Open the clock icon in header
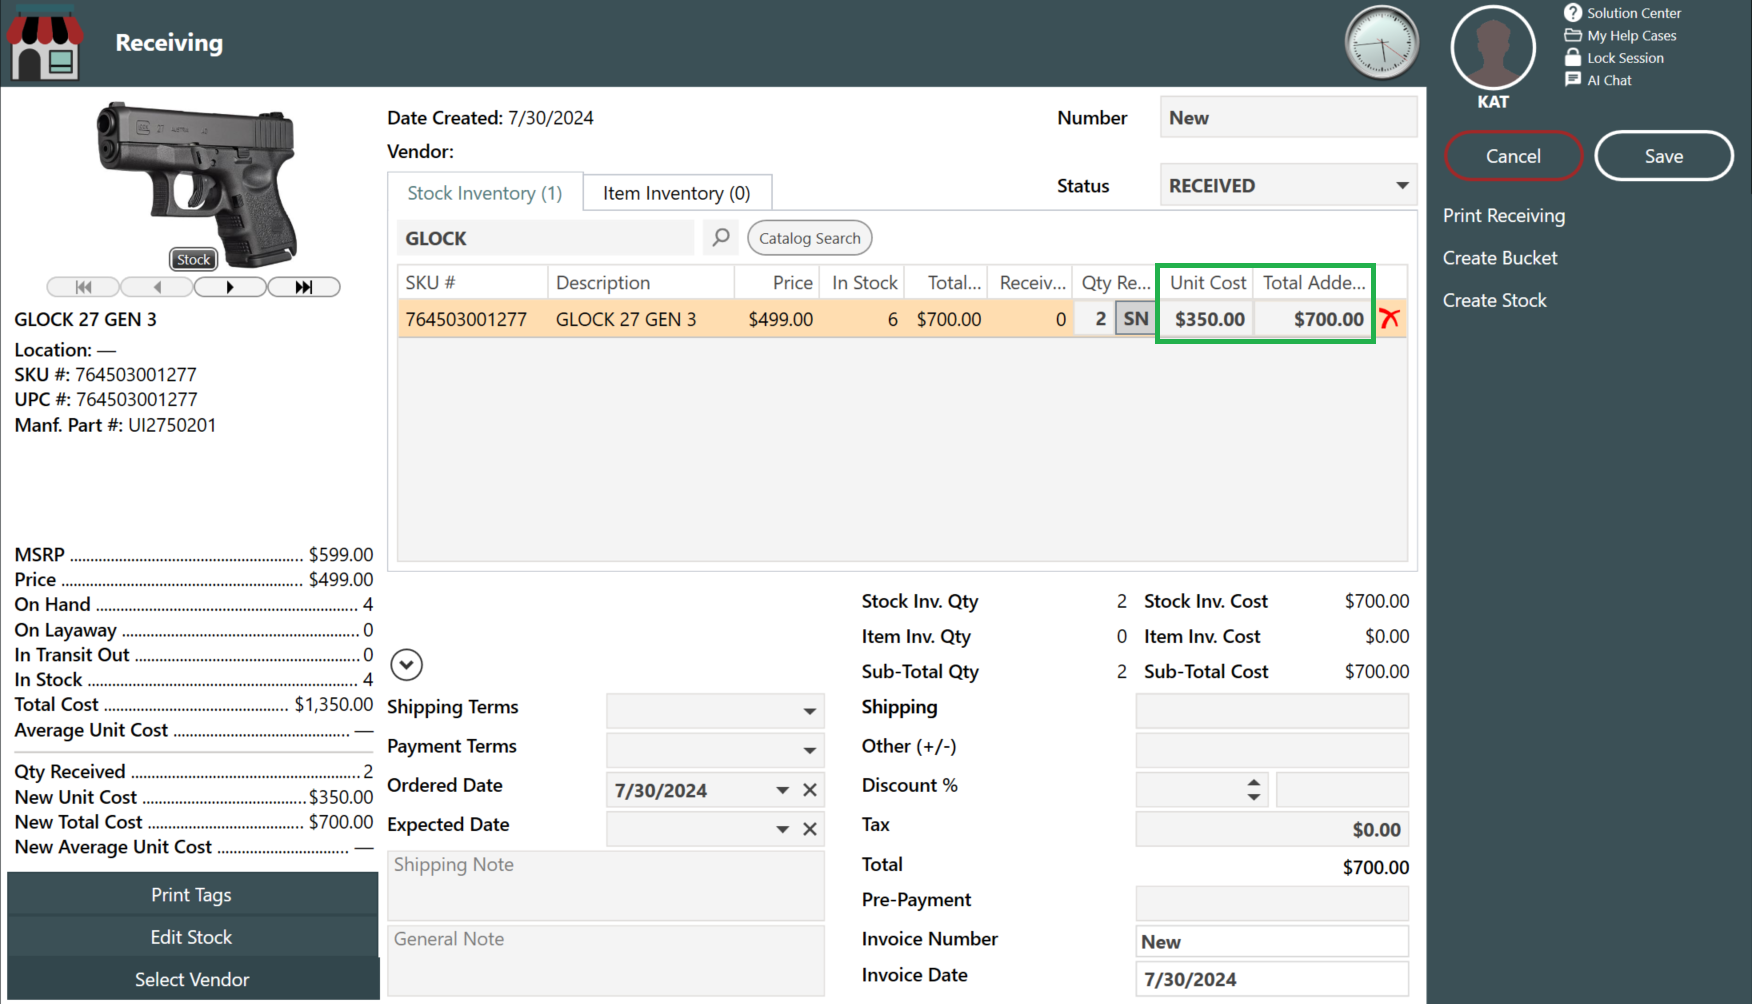Viewport: 1752px width, 1004px height. [1381, 44]
